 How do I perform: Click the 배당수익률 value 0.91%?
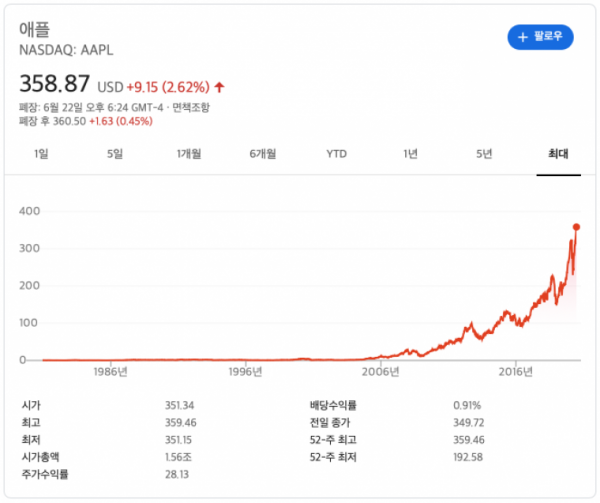pos(467,405)
